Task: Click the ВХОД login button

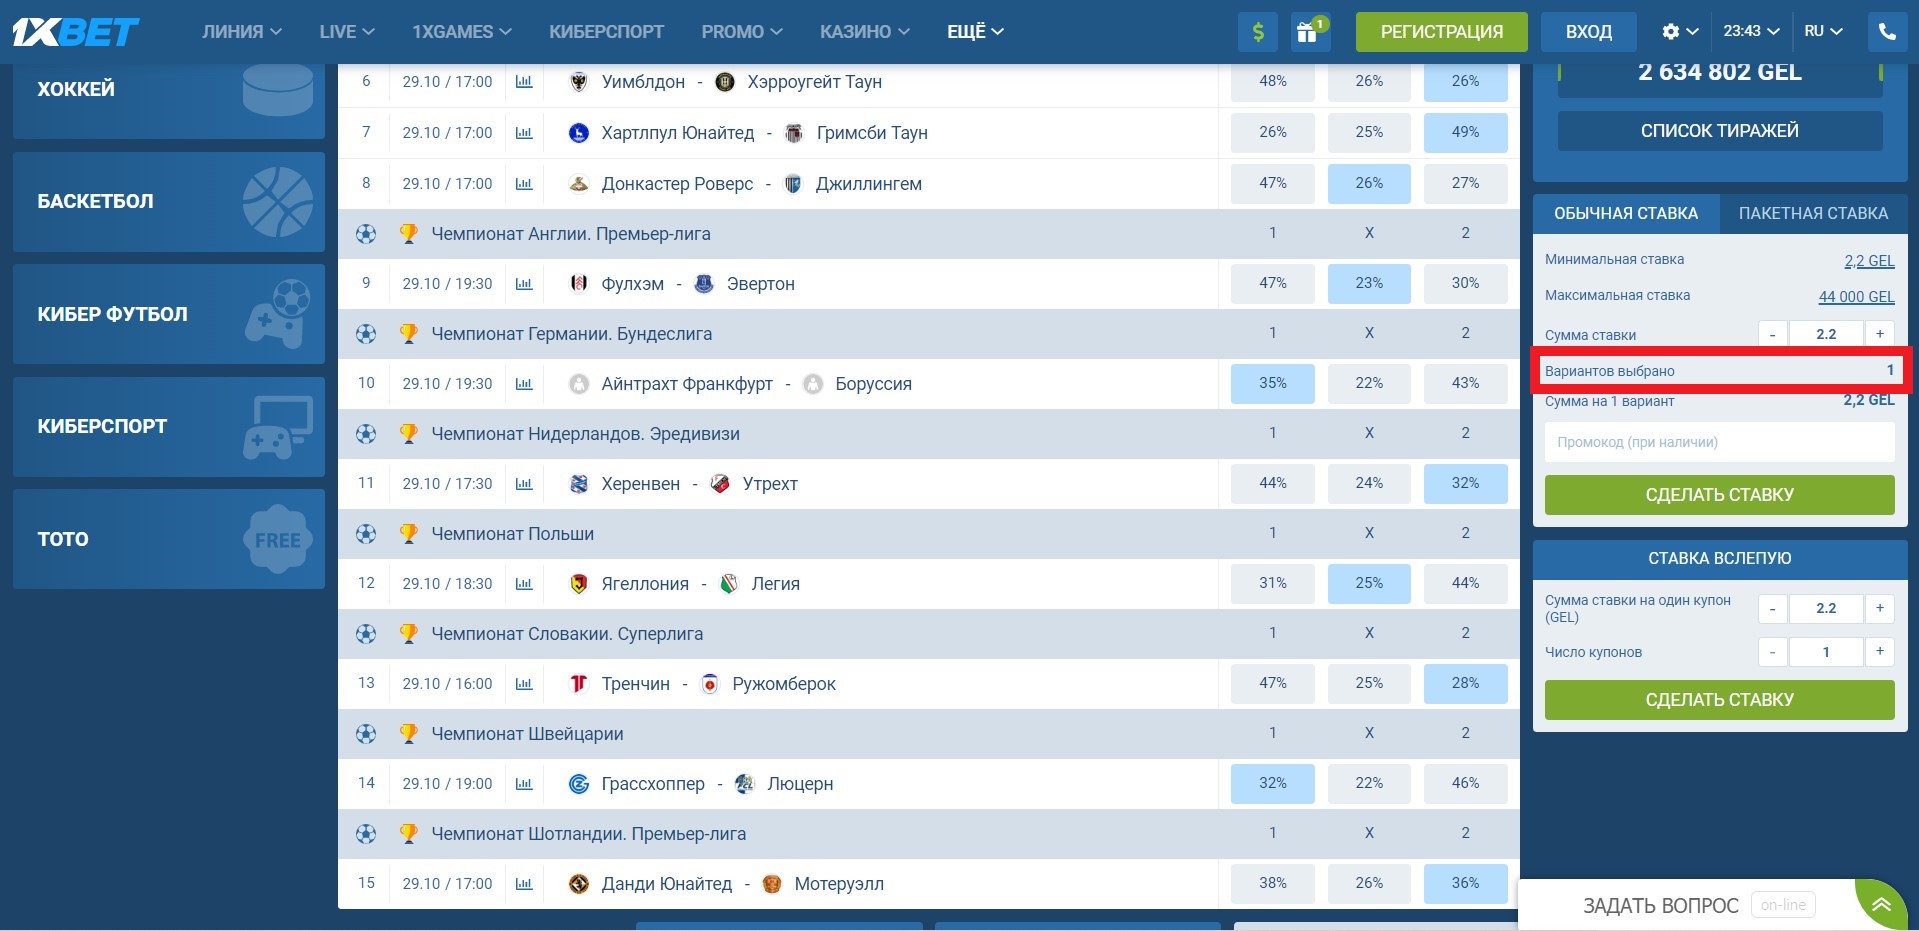Action: [1589, 32]
